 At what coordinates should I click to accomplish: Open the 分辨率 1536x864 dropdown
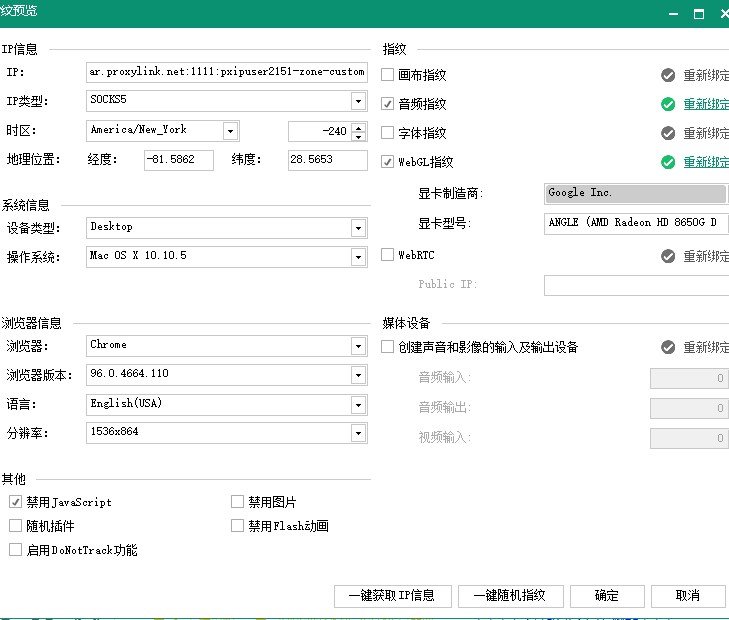tap(358, 433)
